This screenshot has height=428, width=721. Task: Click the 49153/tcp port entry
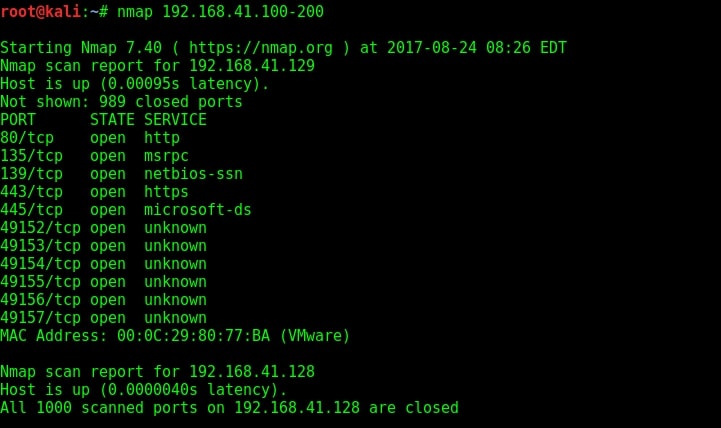pos(103,246)
